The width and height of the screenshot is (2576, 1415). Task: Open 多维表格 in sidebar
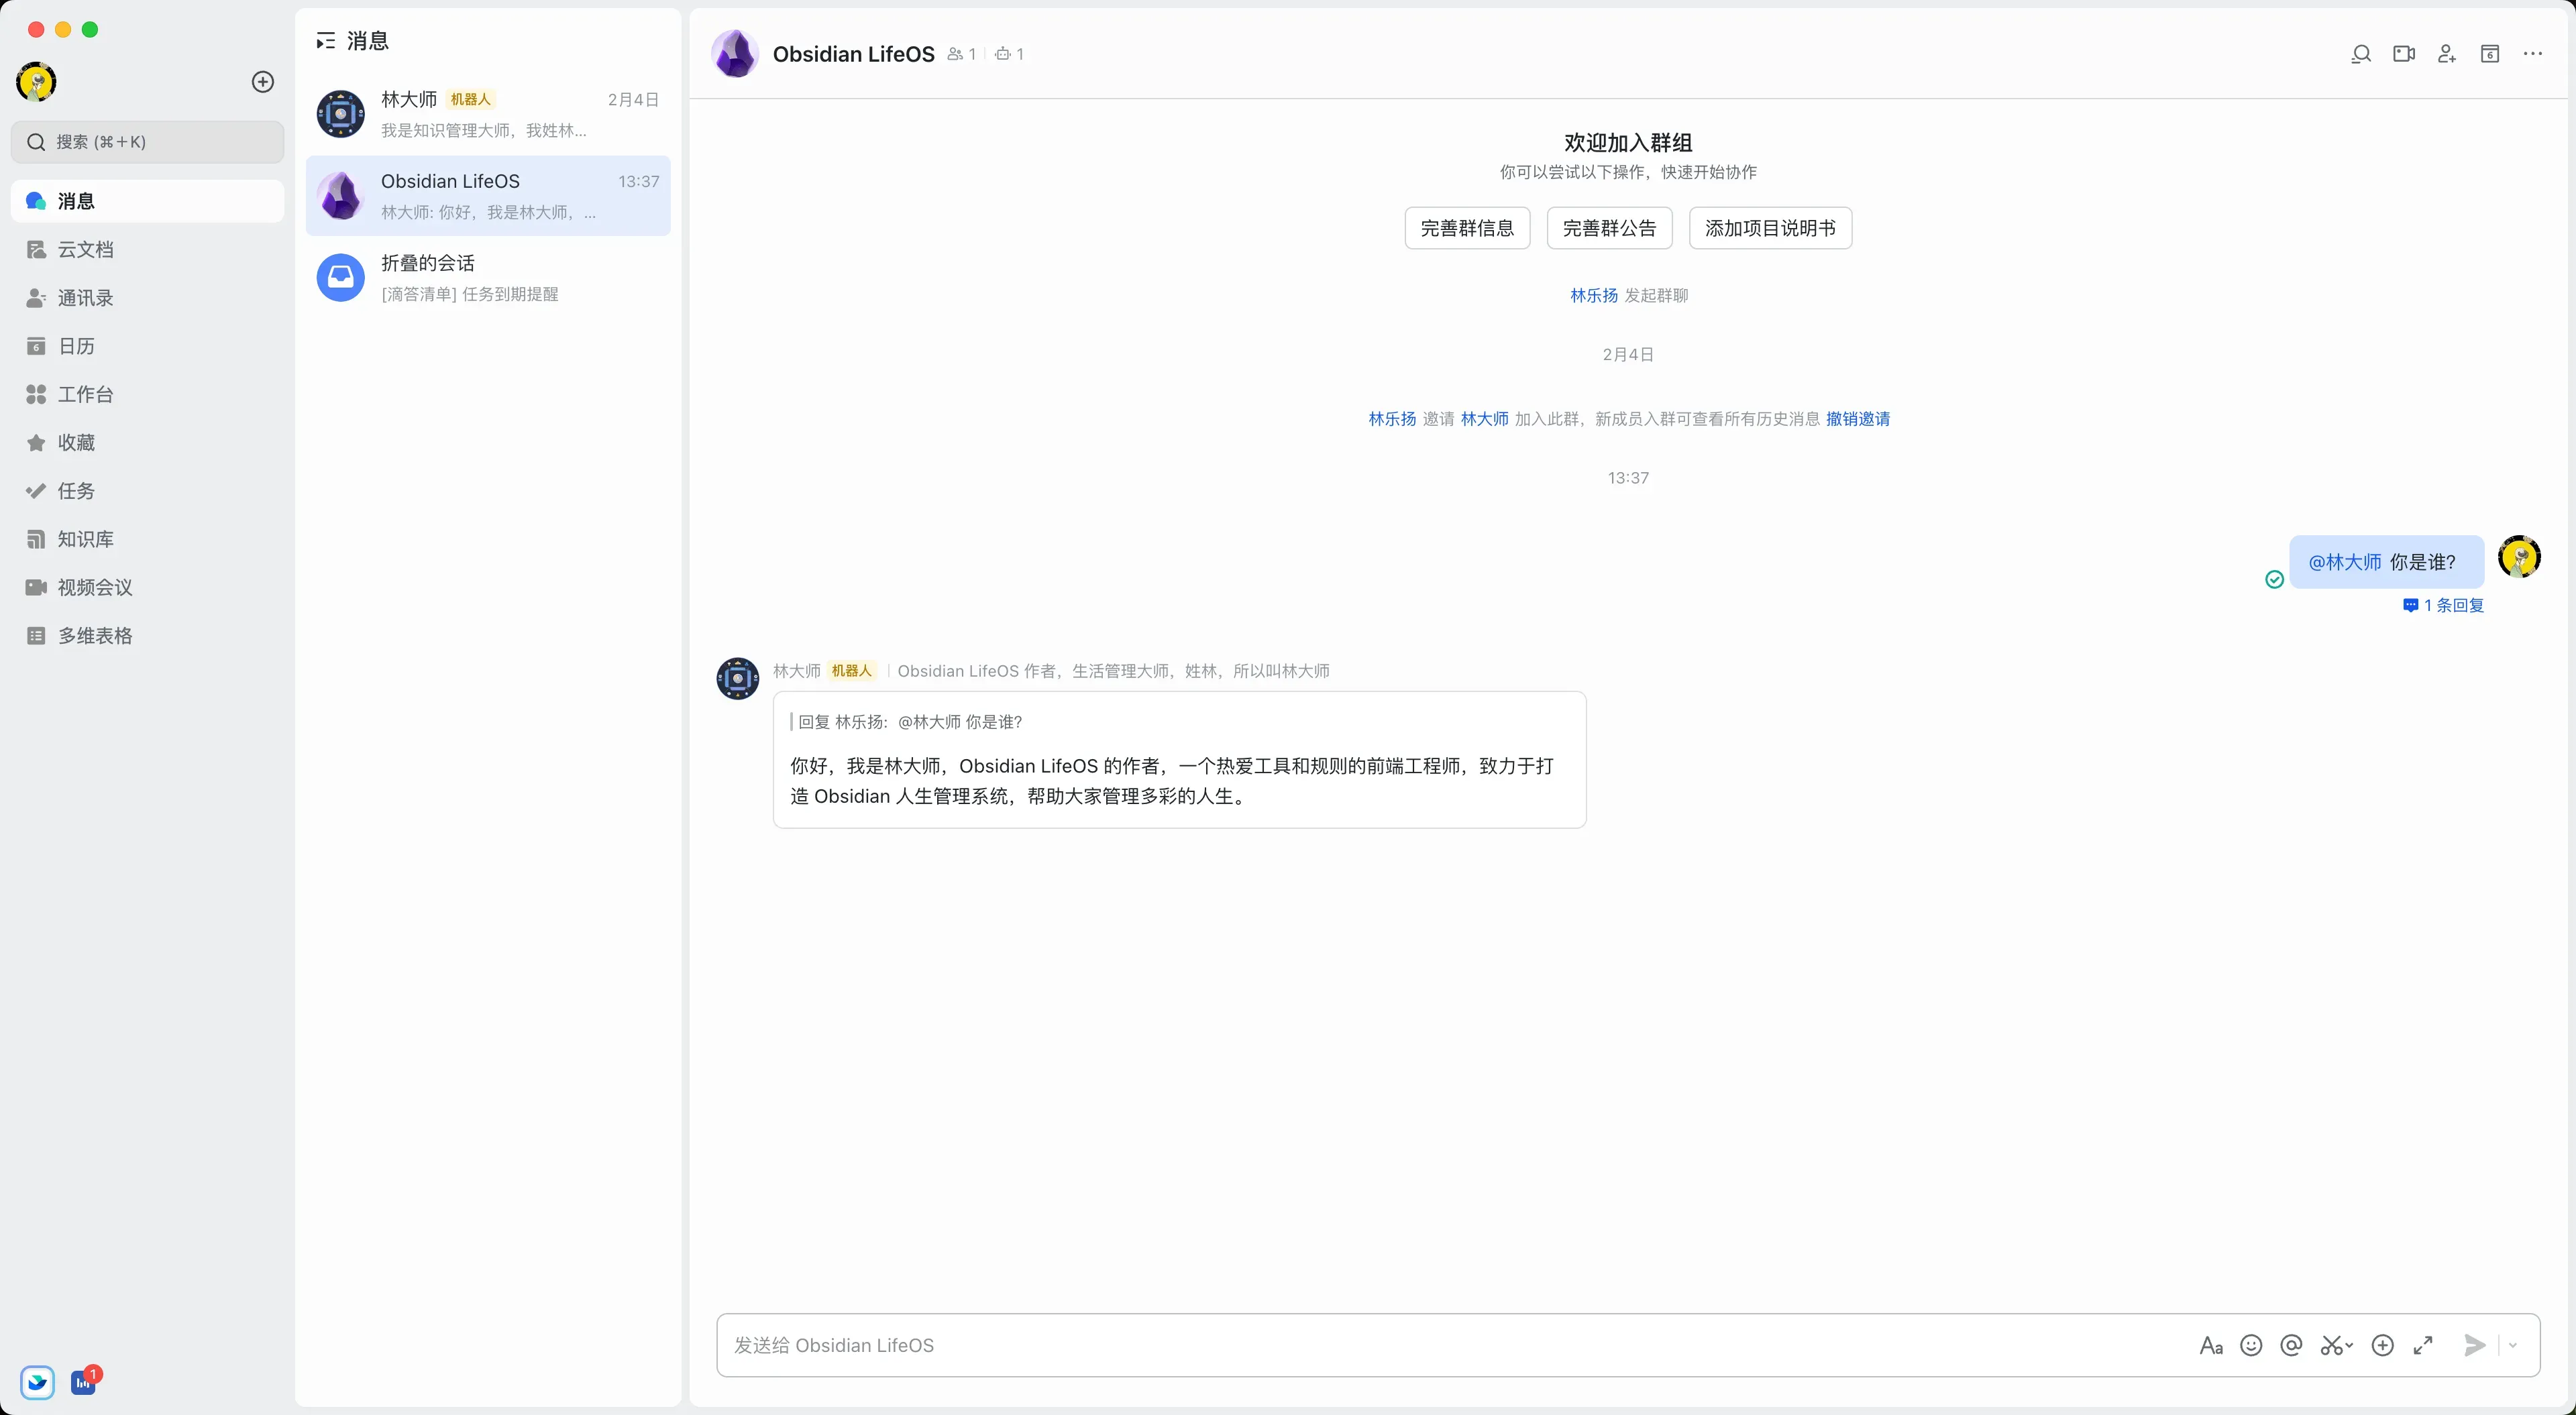(x=147, y=636)
